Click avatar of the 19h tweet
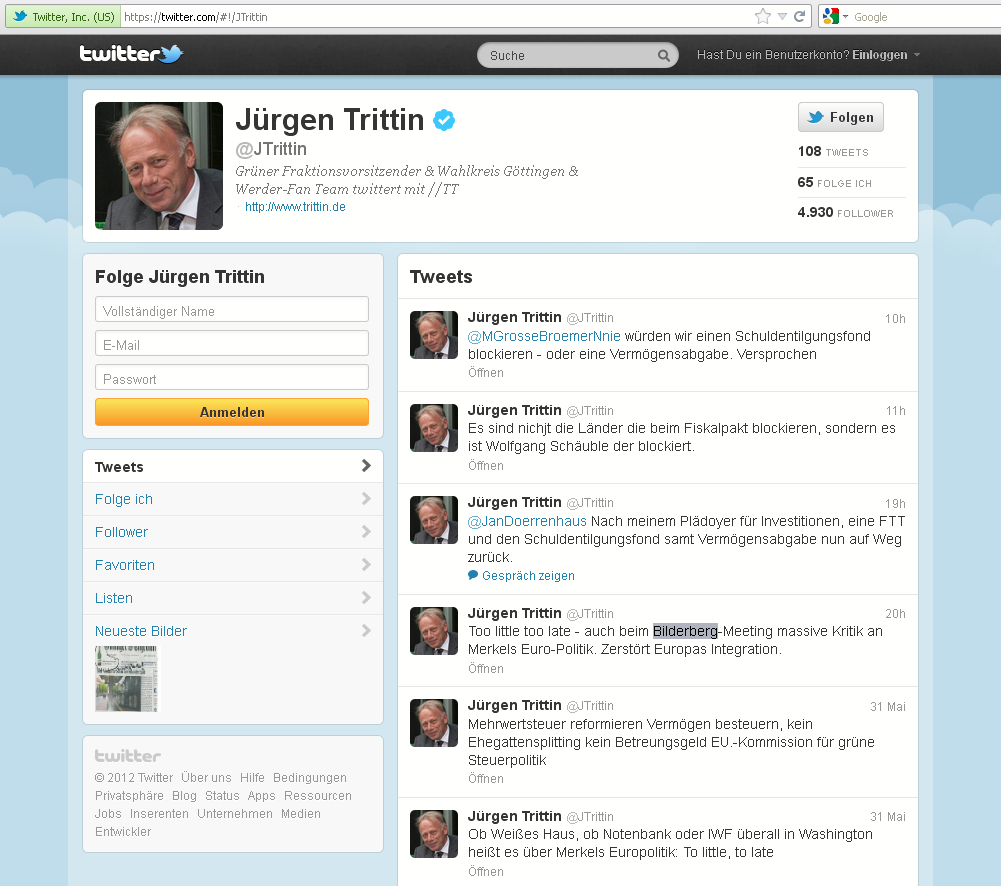Viewport: 1001px width, 886px height. (433, 520)
